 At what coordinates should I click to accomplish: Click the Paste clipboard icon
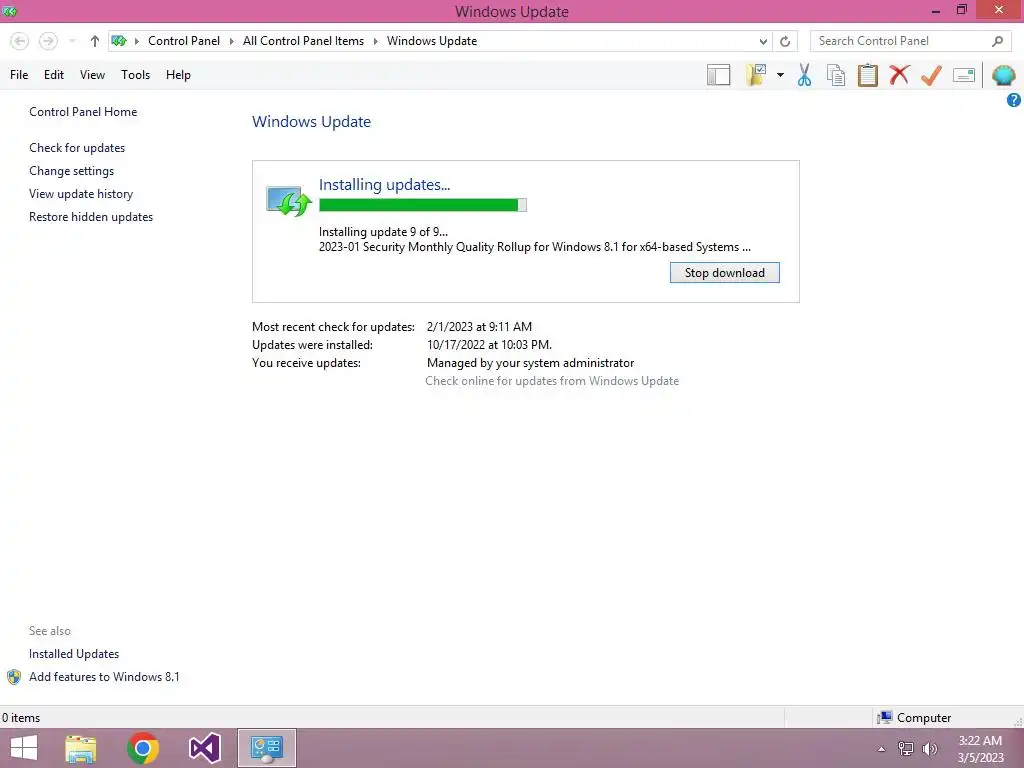tap(868, 75)
